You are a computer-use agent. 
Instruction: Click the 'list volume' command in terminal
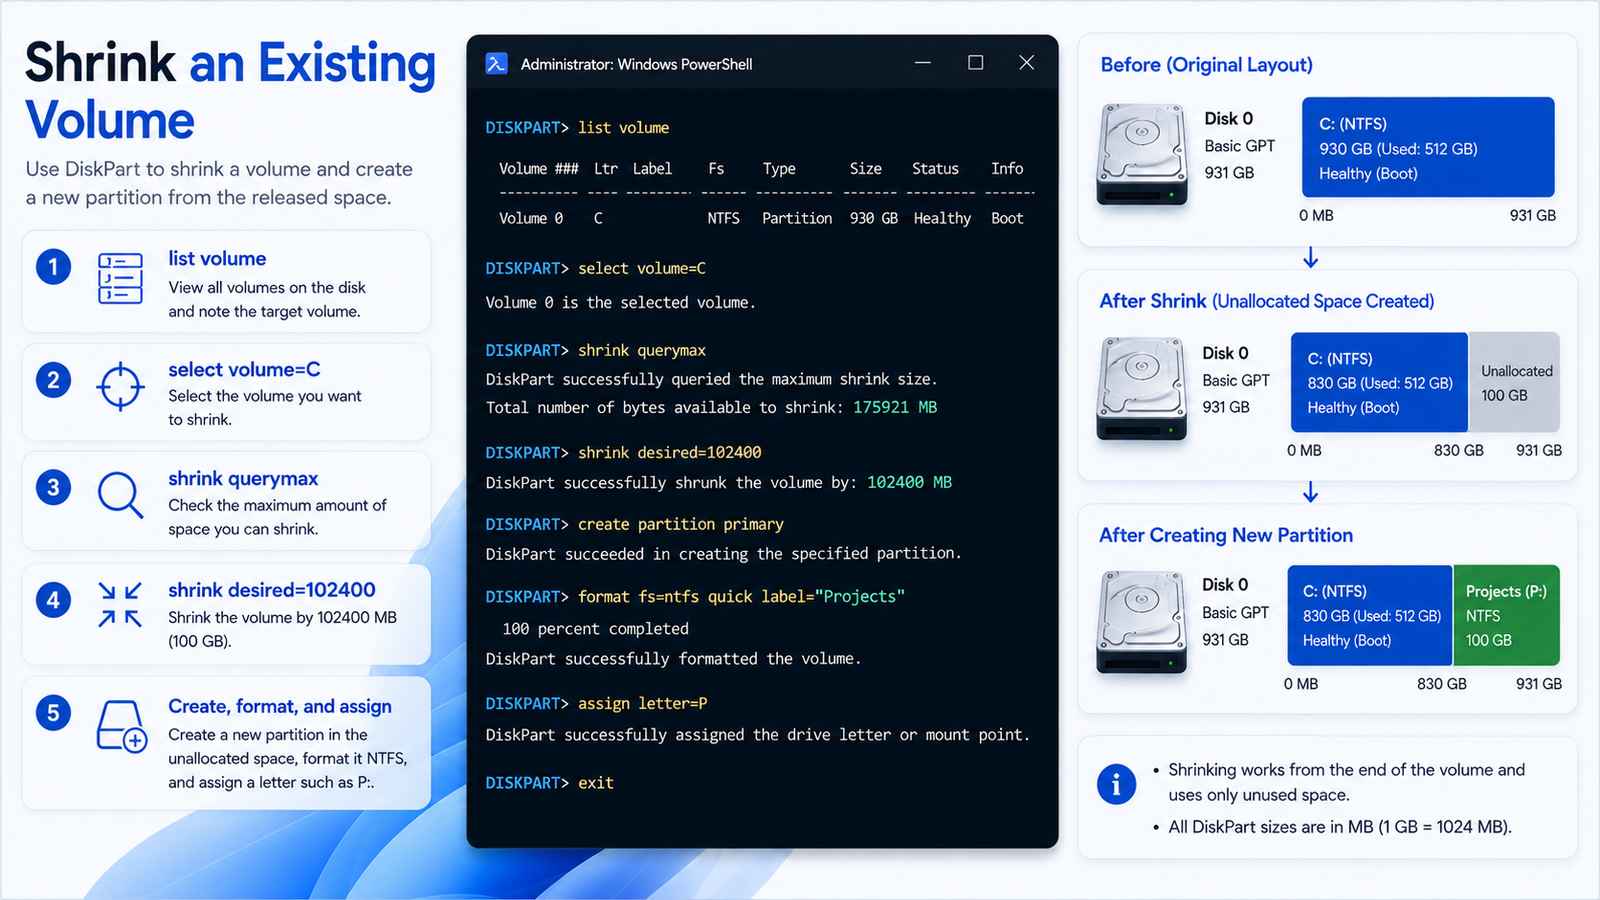click(x=623, y=128)
